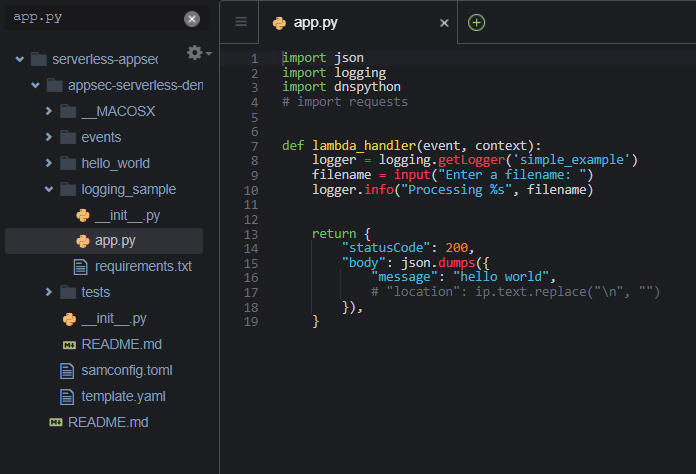Expand the tests folder arrow
This screenshot has height=474, width=696.
coord(48,292)
